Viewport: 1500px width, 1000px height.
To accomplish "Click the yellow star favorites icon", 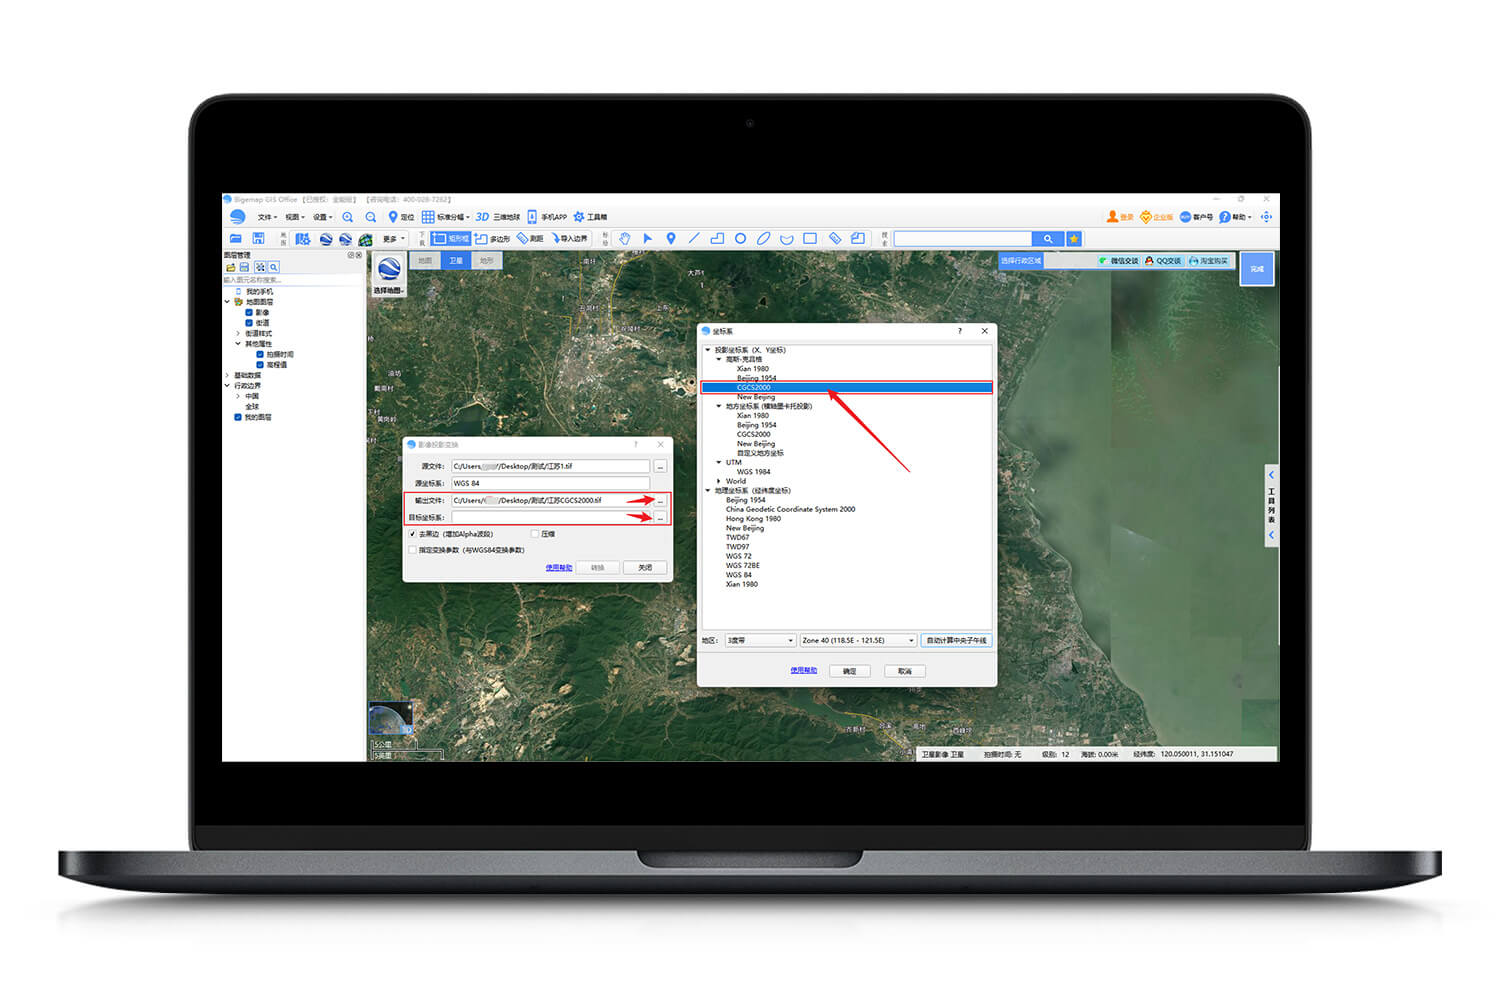I will point(1074,239).
